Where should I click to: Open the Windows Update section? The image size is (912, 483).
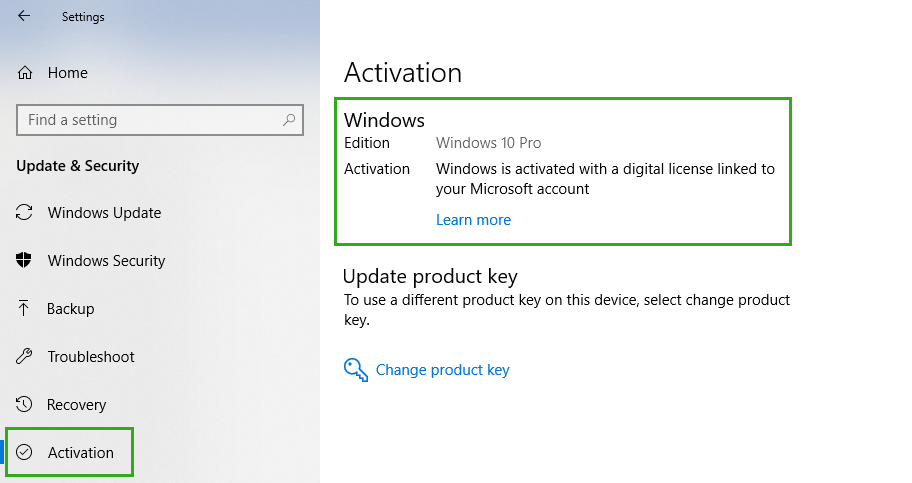pos(104,212)
